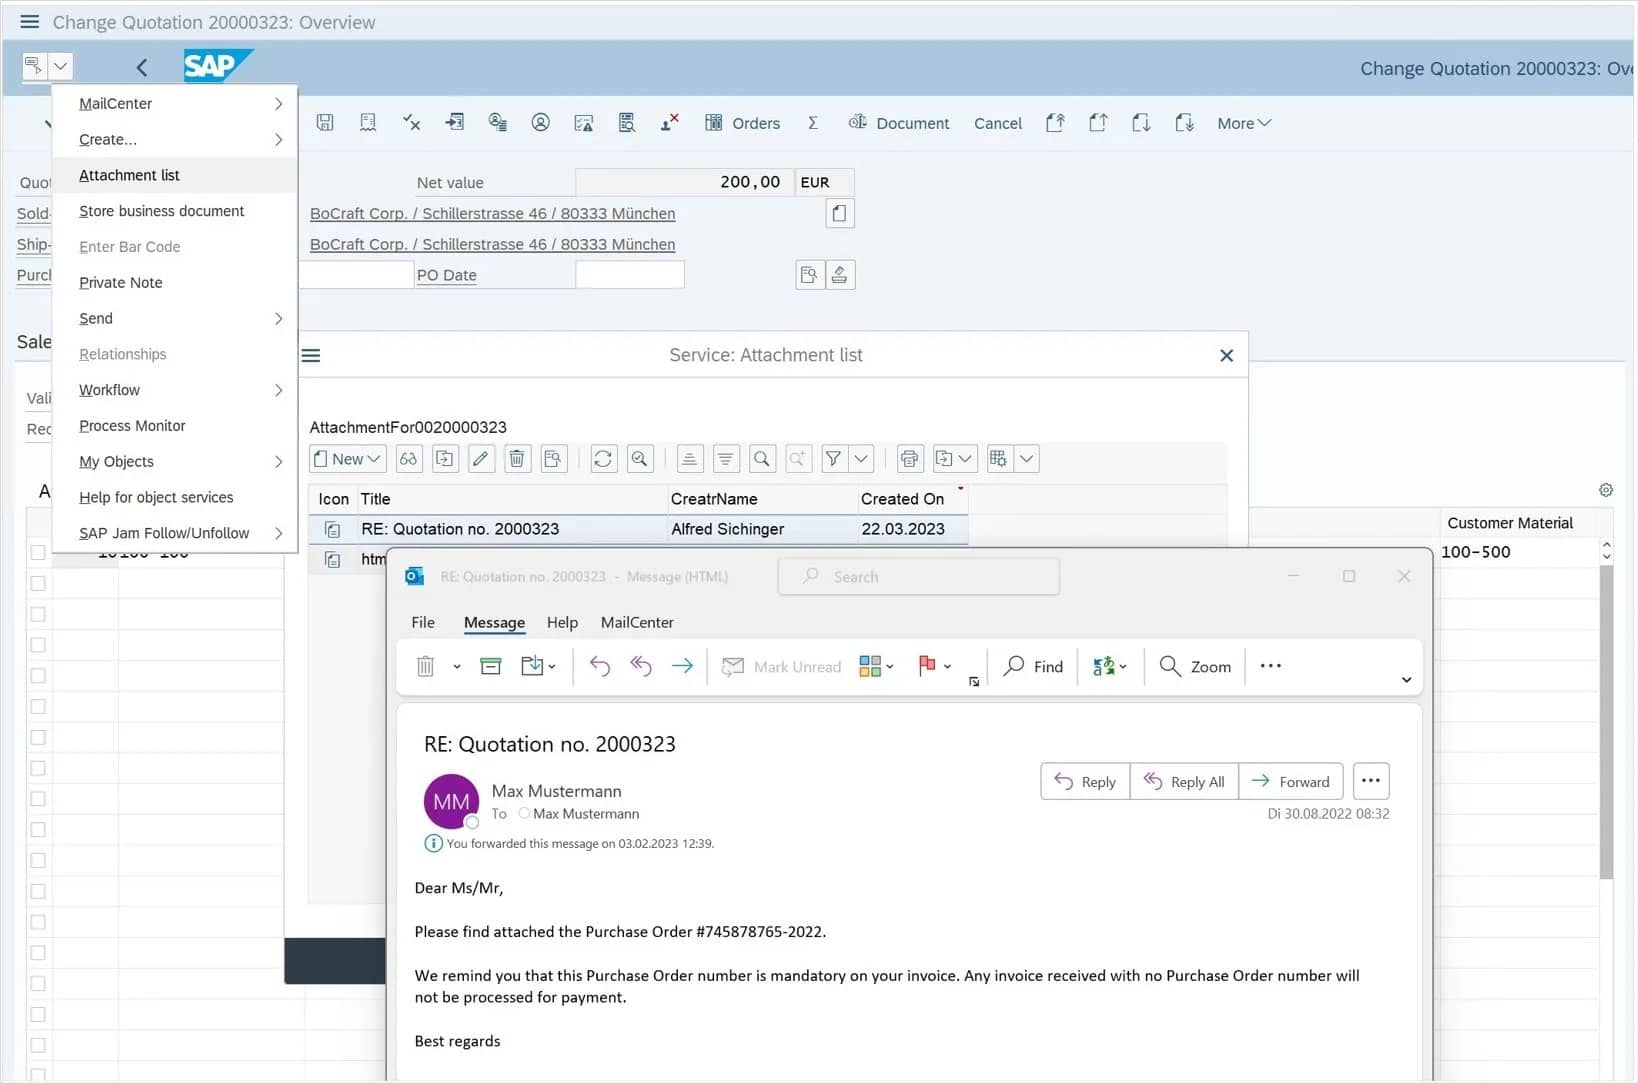Select Help for object services

[175, 497]
